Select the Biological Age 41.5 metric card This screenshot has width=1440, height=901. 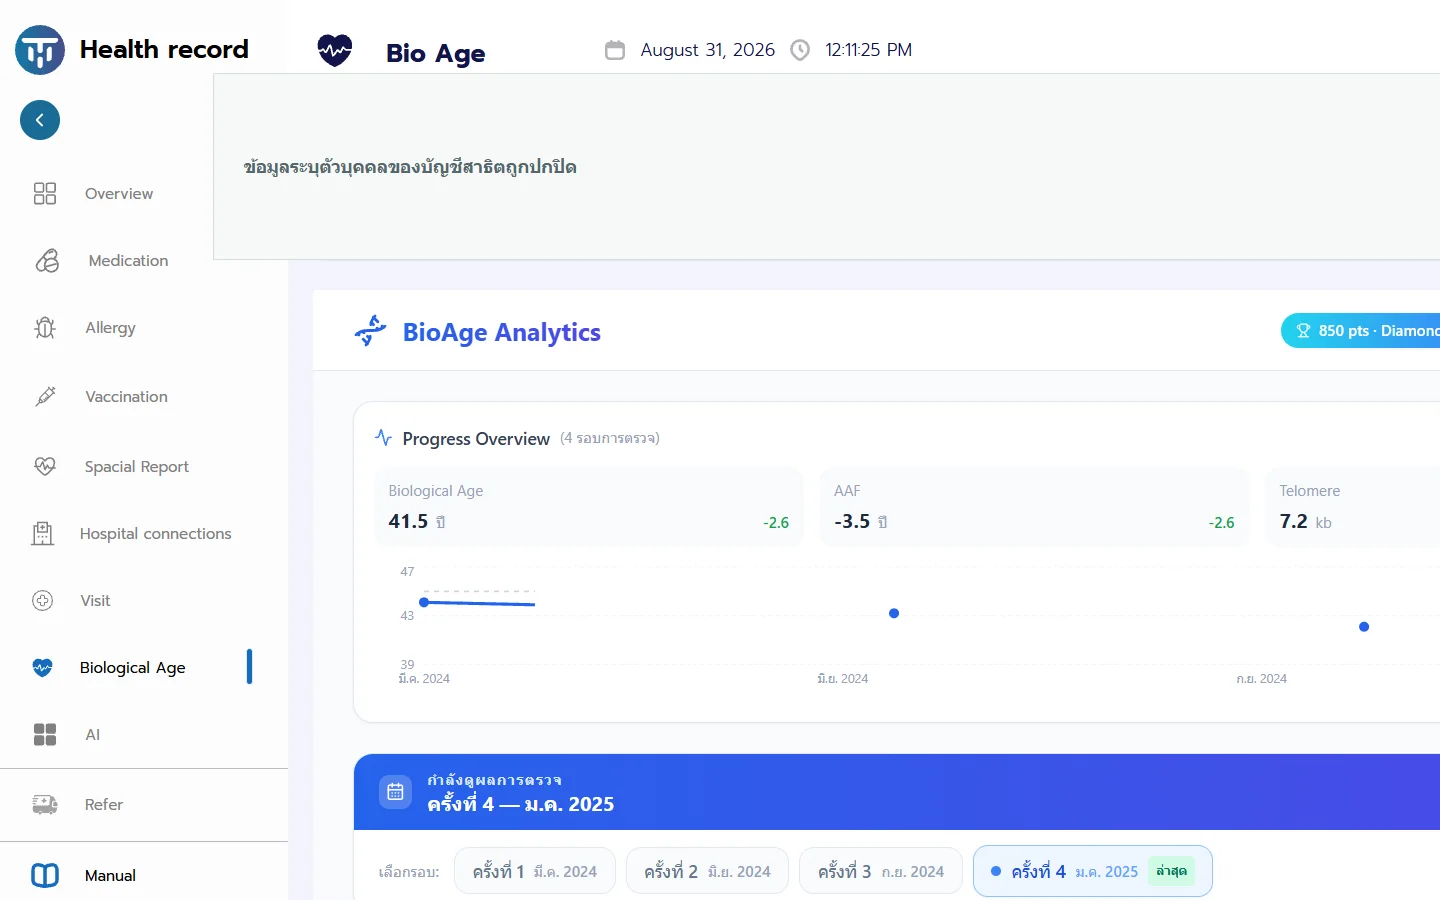(589, 507)
